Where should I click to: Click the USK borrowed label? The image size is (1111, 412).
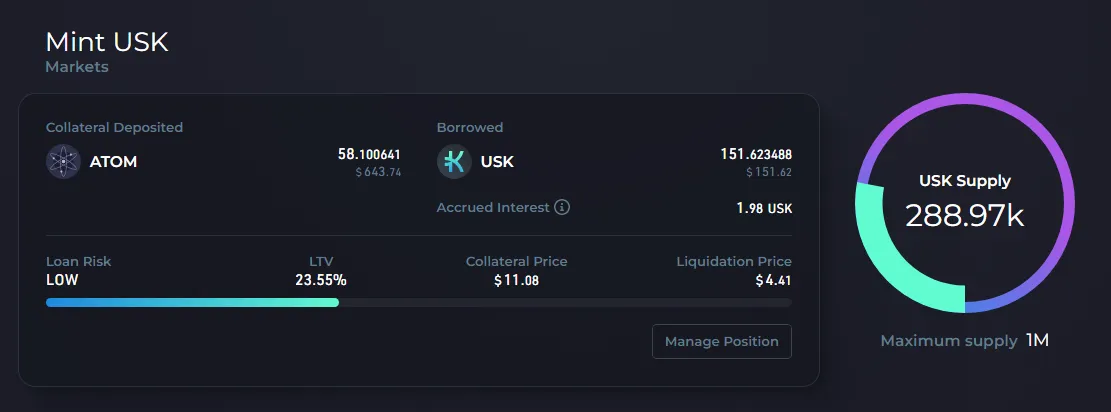pyautogui.click(x=497, y=162)
